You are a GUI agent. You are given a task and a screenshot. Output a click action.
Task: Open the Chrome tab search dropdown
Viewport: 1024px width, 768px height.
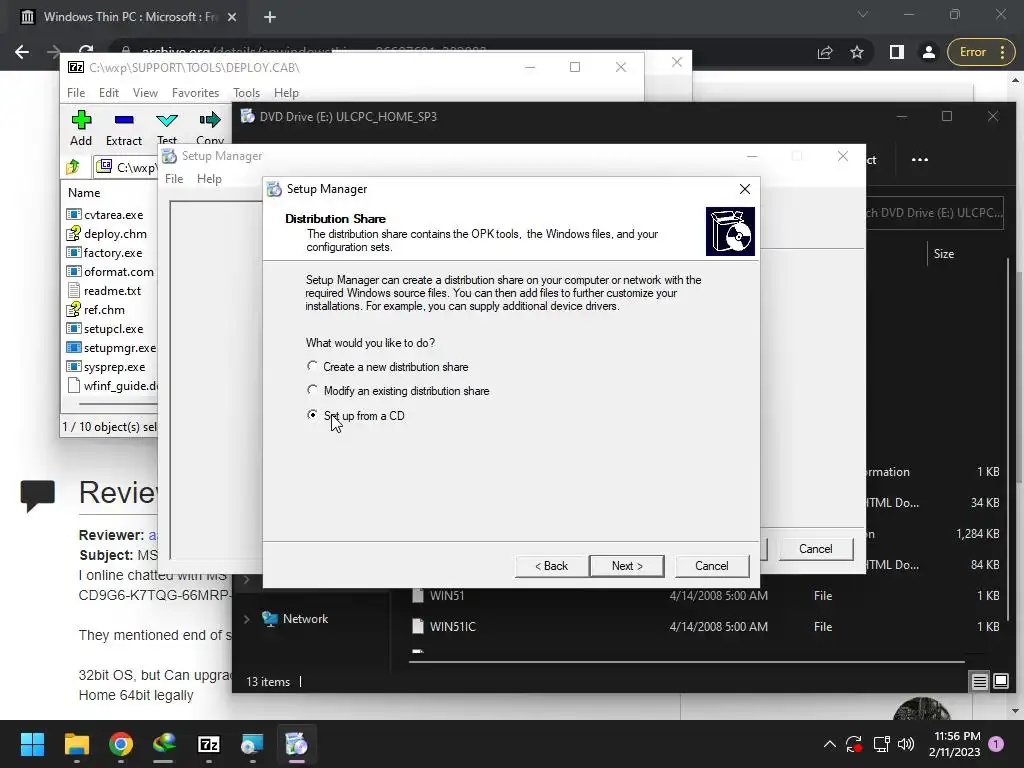(x=863, y=14)
